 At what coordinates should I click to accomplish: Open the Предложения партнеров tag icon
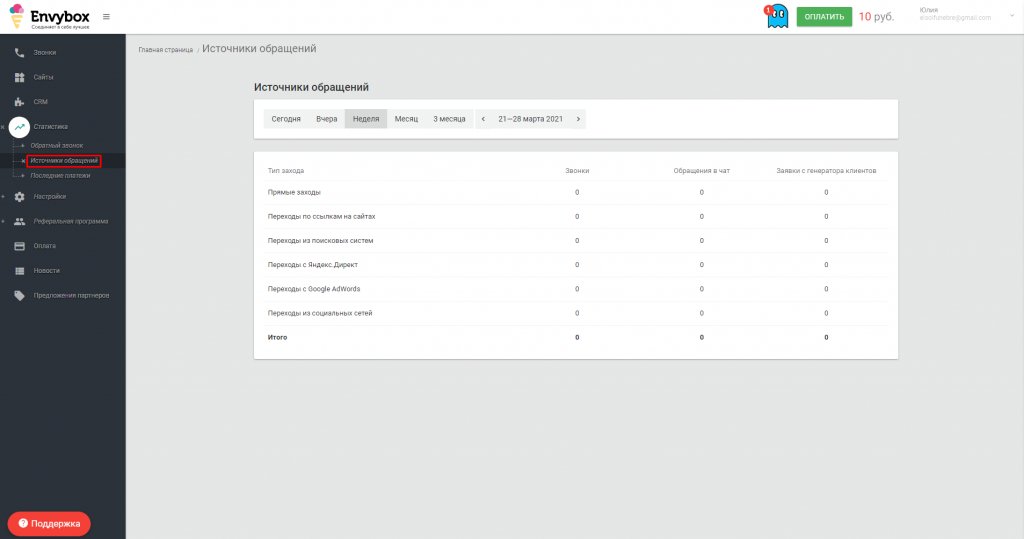pos(20,295)
